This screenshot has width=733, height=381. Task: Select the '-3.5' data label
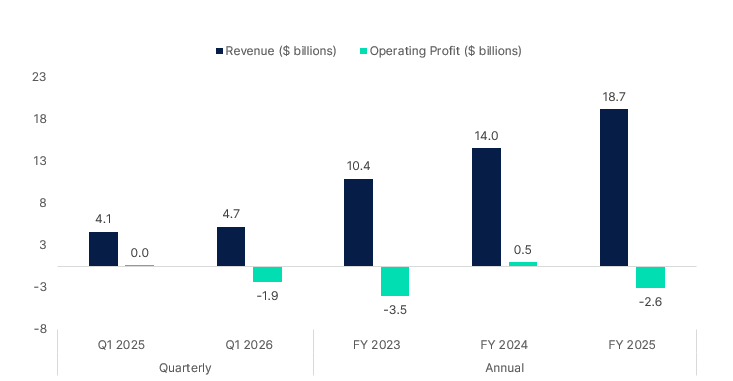[395, 310]
